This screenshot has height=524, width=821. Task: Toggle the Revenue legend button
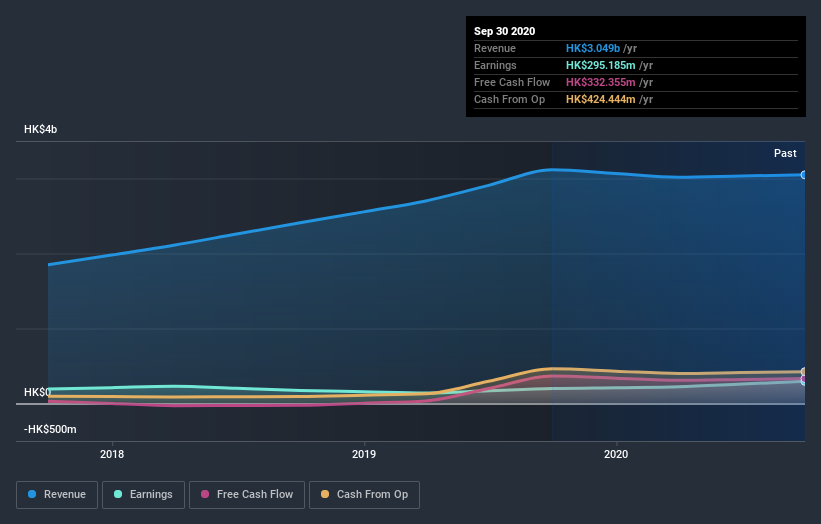tap(57, 495)
